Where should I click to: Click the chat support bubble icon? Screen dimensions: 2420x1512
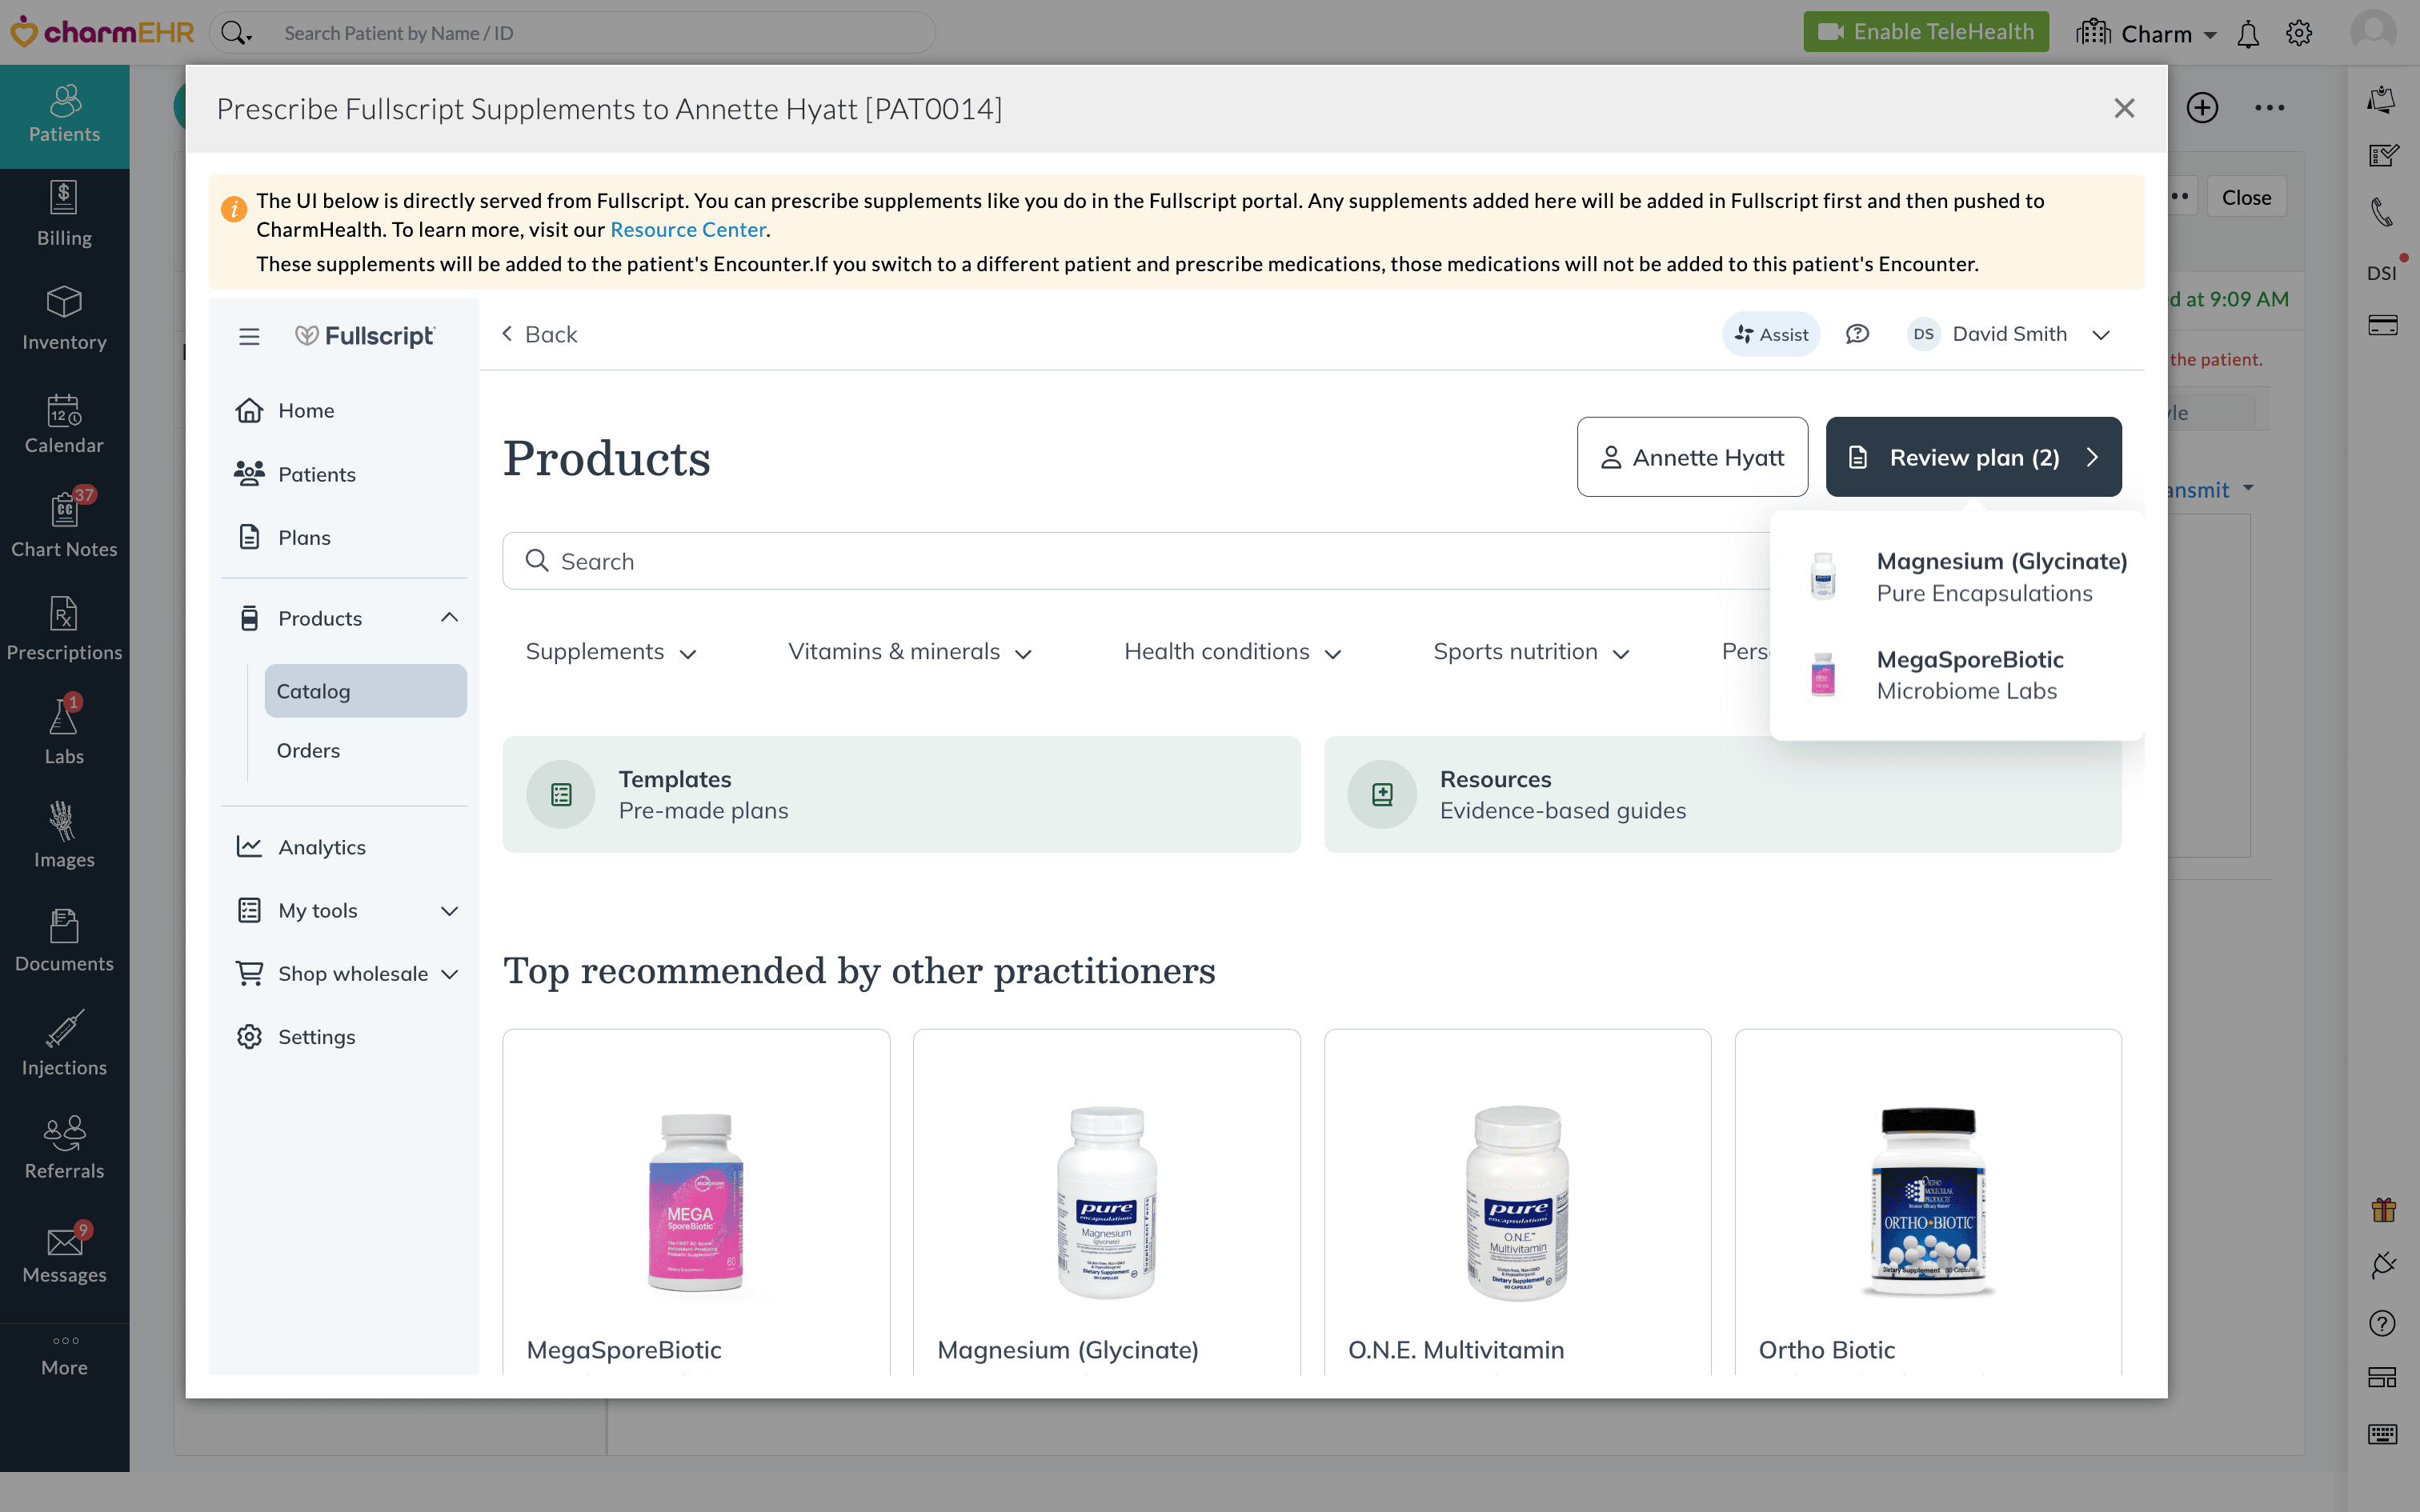pos(1857,334)
